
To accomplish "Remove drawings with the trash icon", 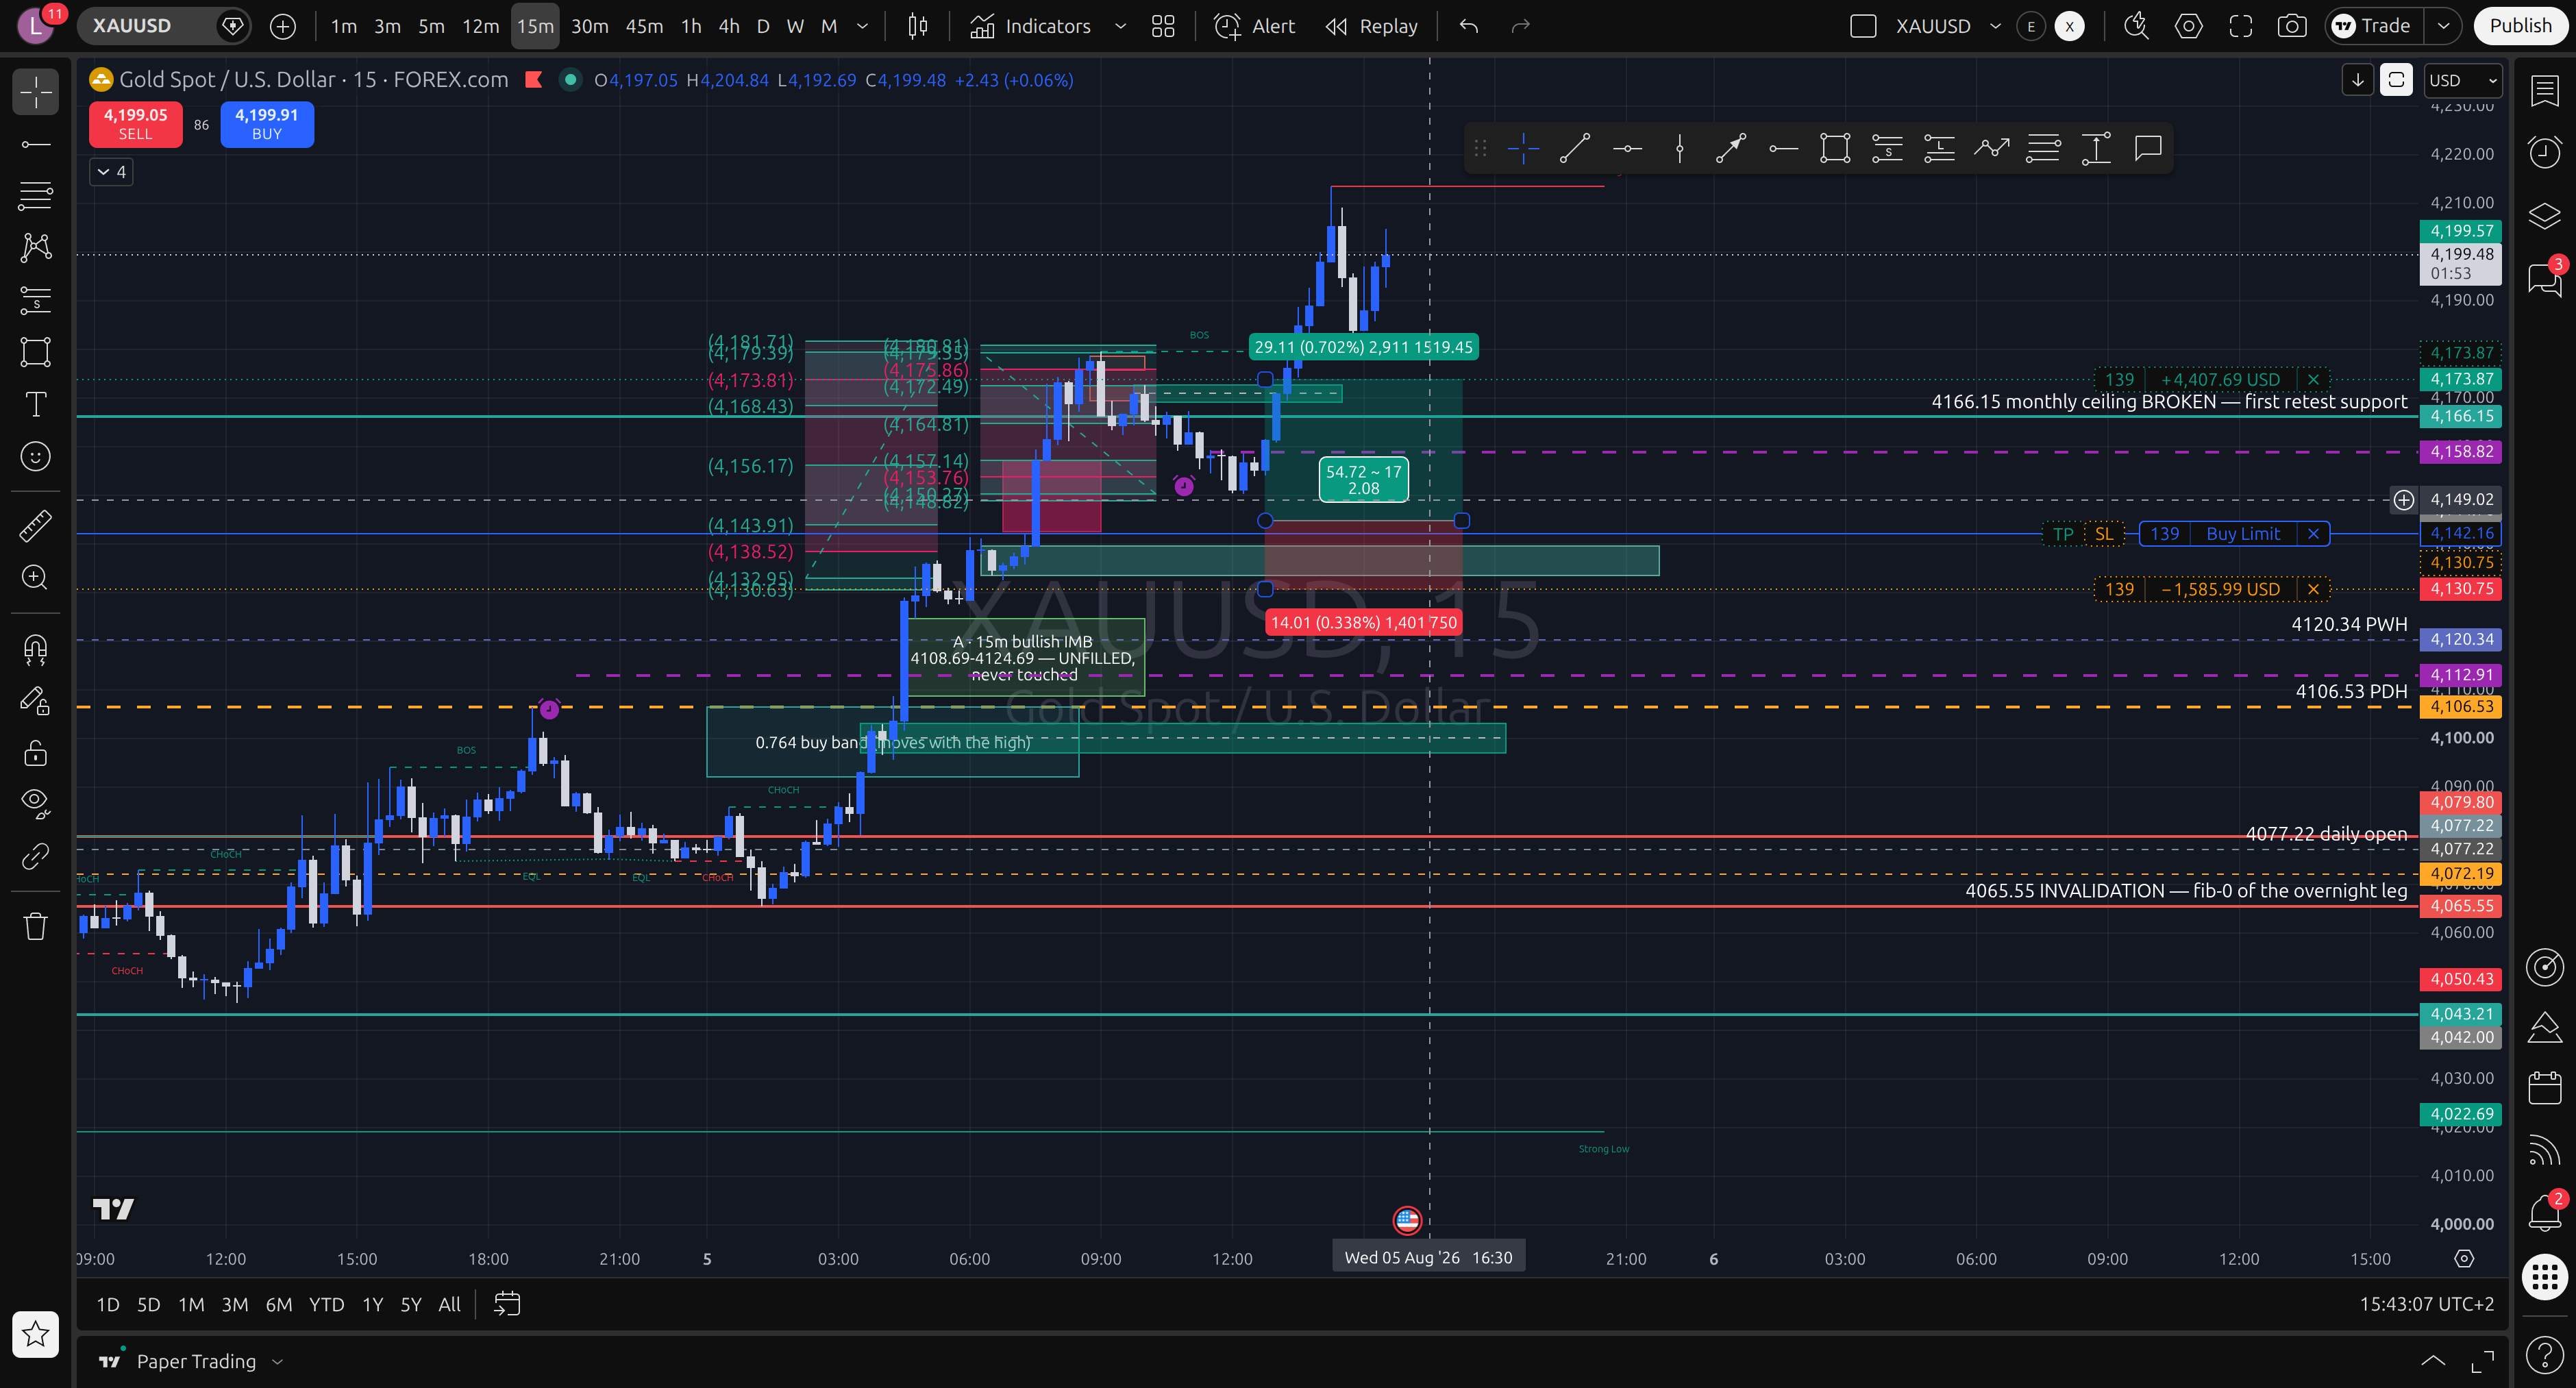I will [36, 926].
